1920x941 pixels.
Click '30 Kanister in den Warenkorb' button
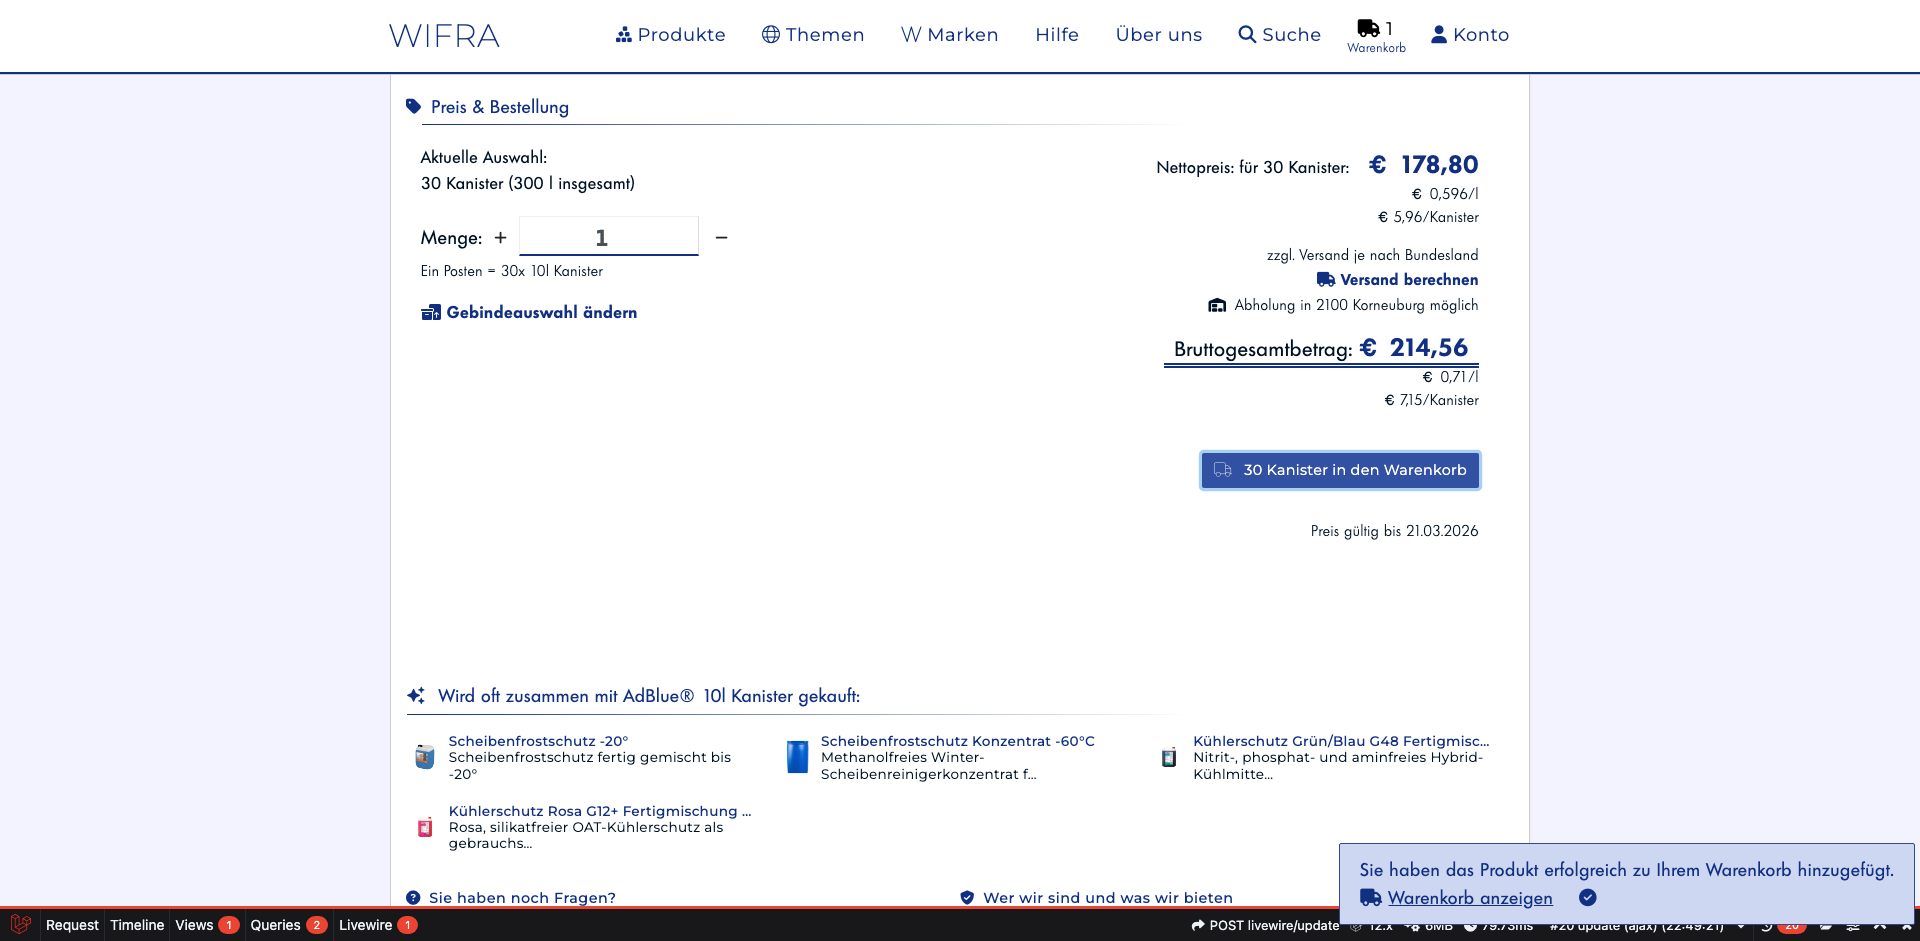[x=1340, y=470]
